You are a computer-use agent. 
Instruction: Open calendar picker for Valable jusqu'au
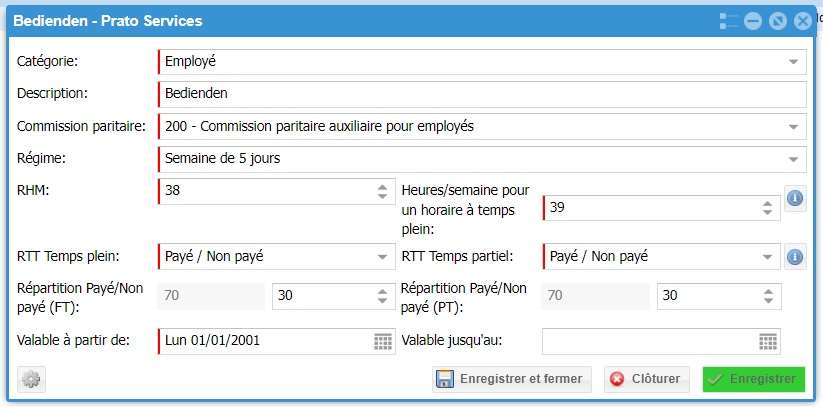(768, 341)
